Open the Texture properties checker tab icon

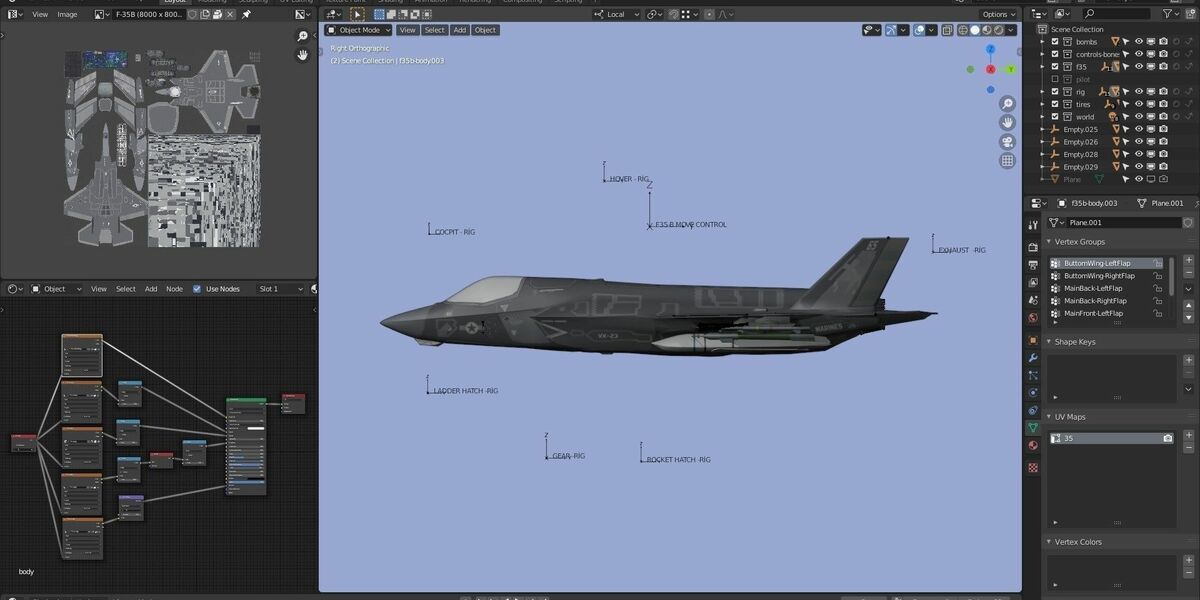click(x=1033, y=467)
